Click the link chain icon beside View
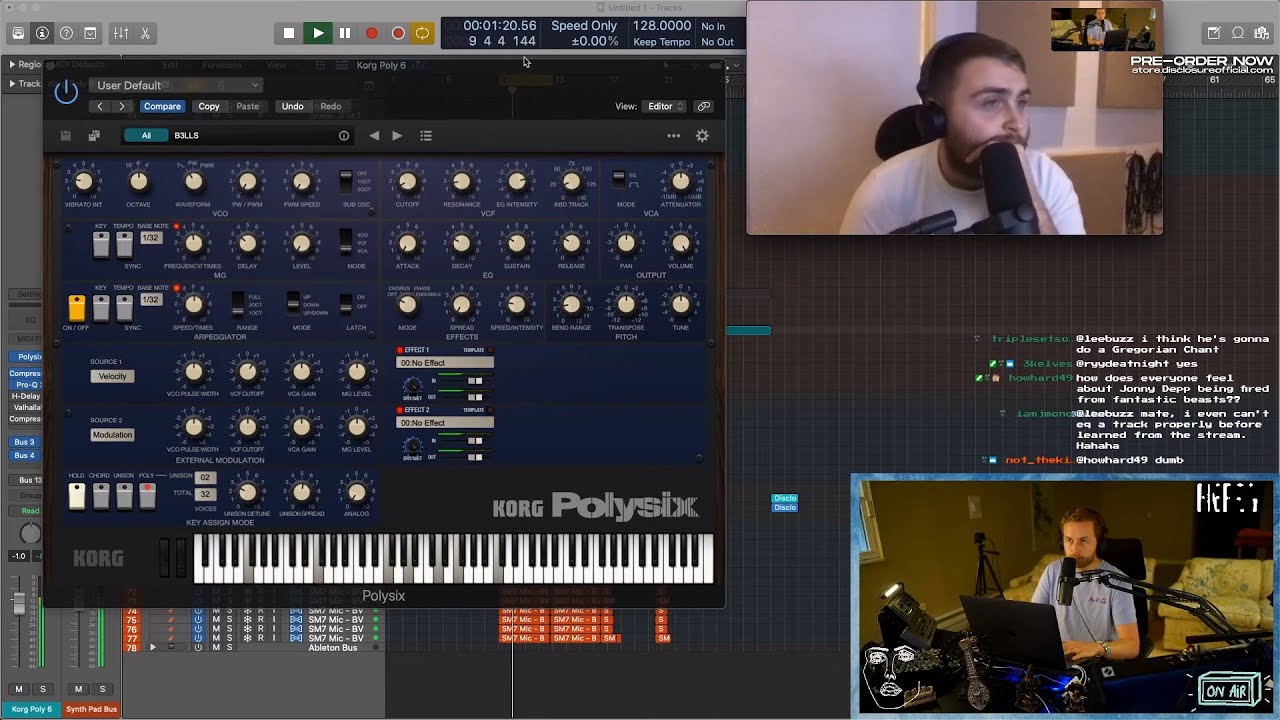Image resolution: width=1280 pixels, height=720 pixels. (704, 106)
